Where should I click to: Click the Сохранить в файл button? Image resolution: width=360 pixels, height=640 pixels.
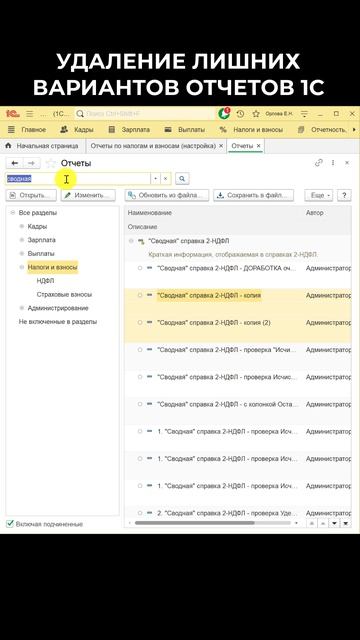(253, 196)
